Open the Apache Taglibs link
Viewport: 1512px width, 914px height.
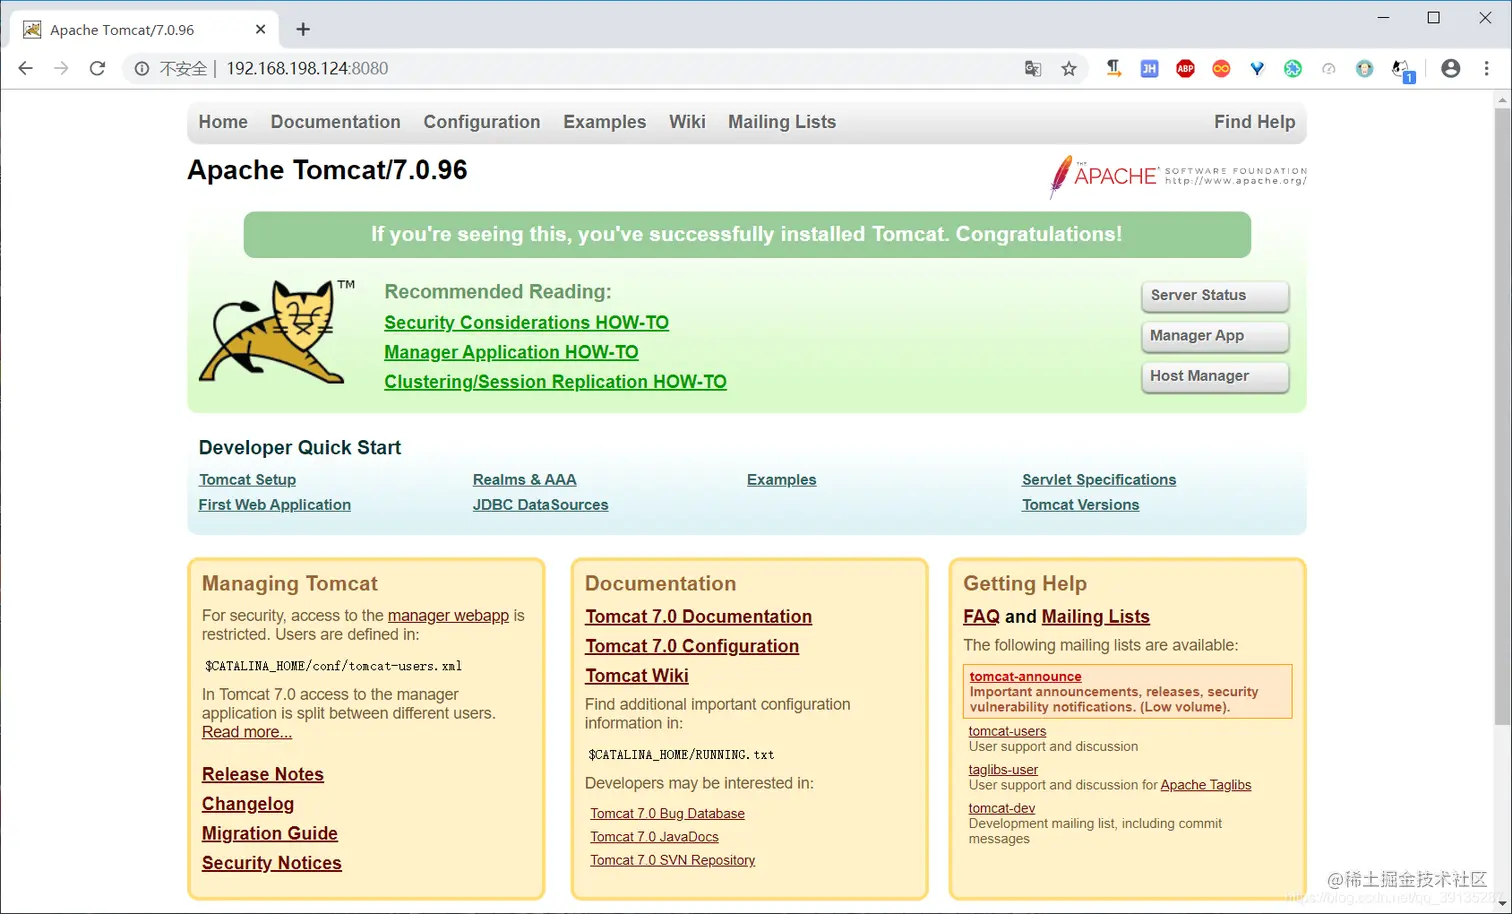pos(1206,785)
